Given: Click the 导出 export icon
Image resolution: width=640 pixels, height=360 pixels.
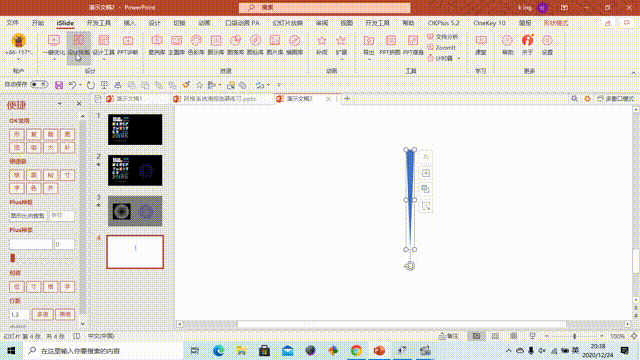Looking at the screenshot, I should (369, 41).
